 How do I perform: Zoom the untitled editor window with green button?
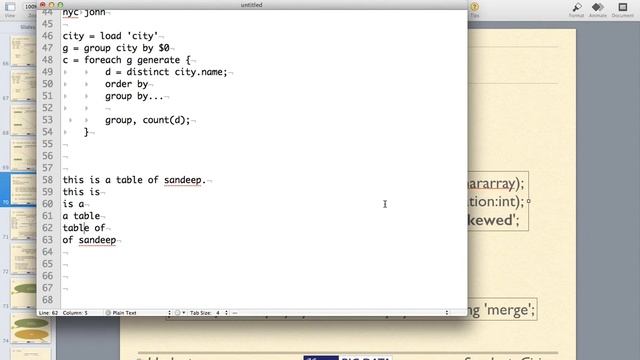pyautogui.click(x=60, y=5)
